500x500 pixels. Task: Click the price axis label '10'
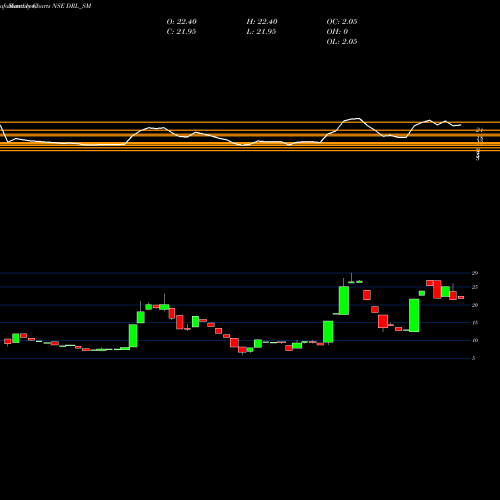(x=475, y=340)
